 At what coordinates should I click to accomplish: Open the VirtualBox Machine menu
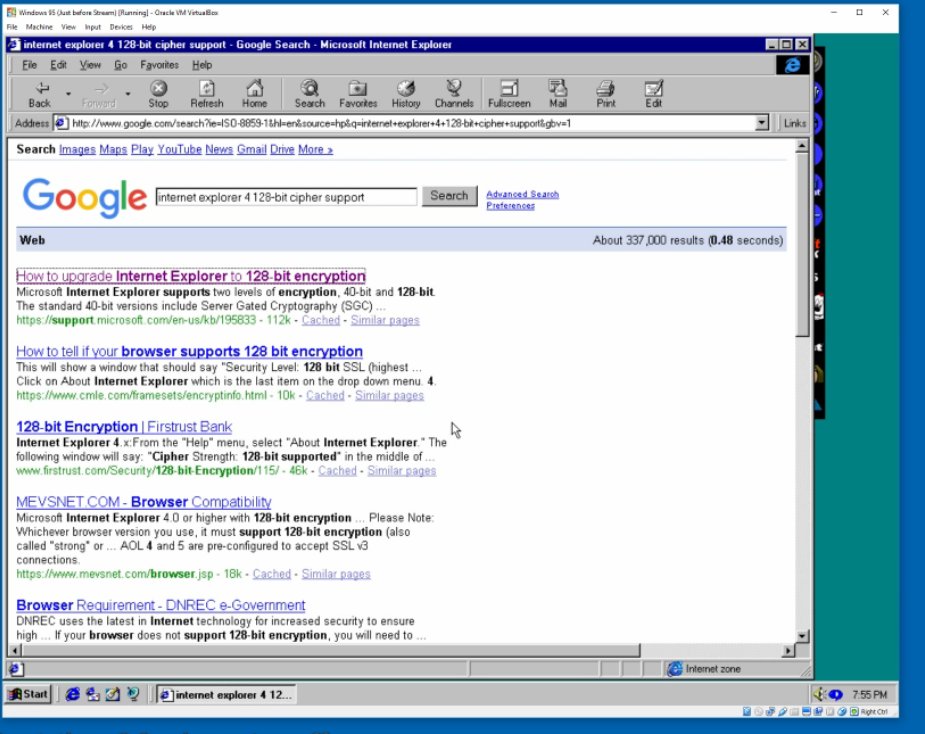pos(39,27)
